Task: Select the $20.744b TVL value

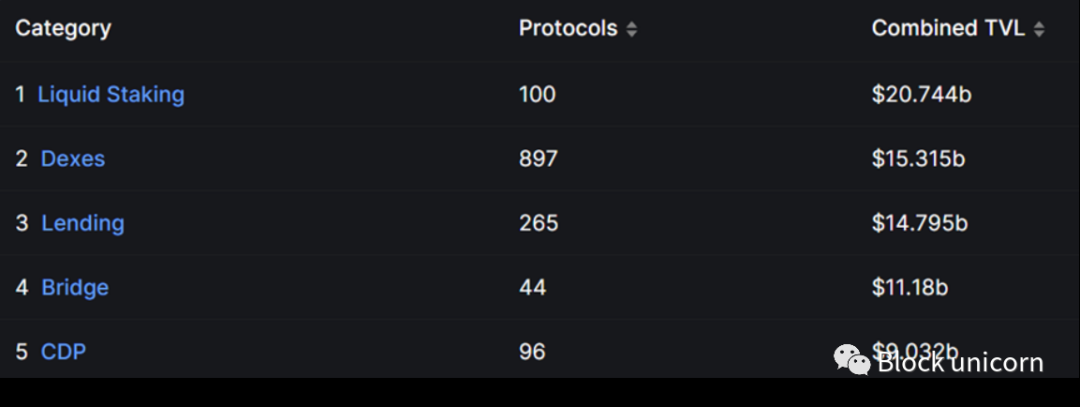Action: [922, 94]
